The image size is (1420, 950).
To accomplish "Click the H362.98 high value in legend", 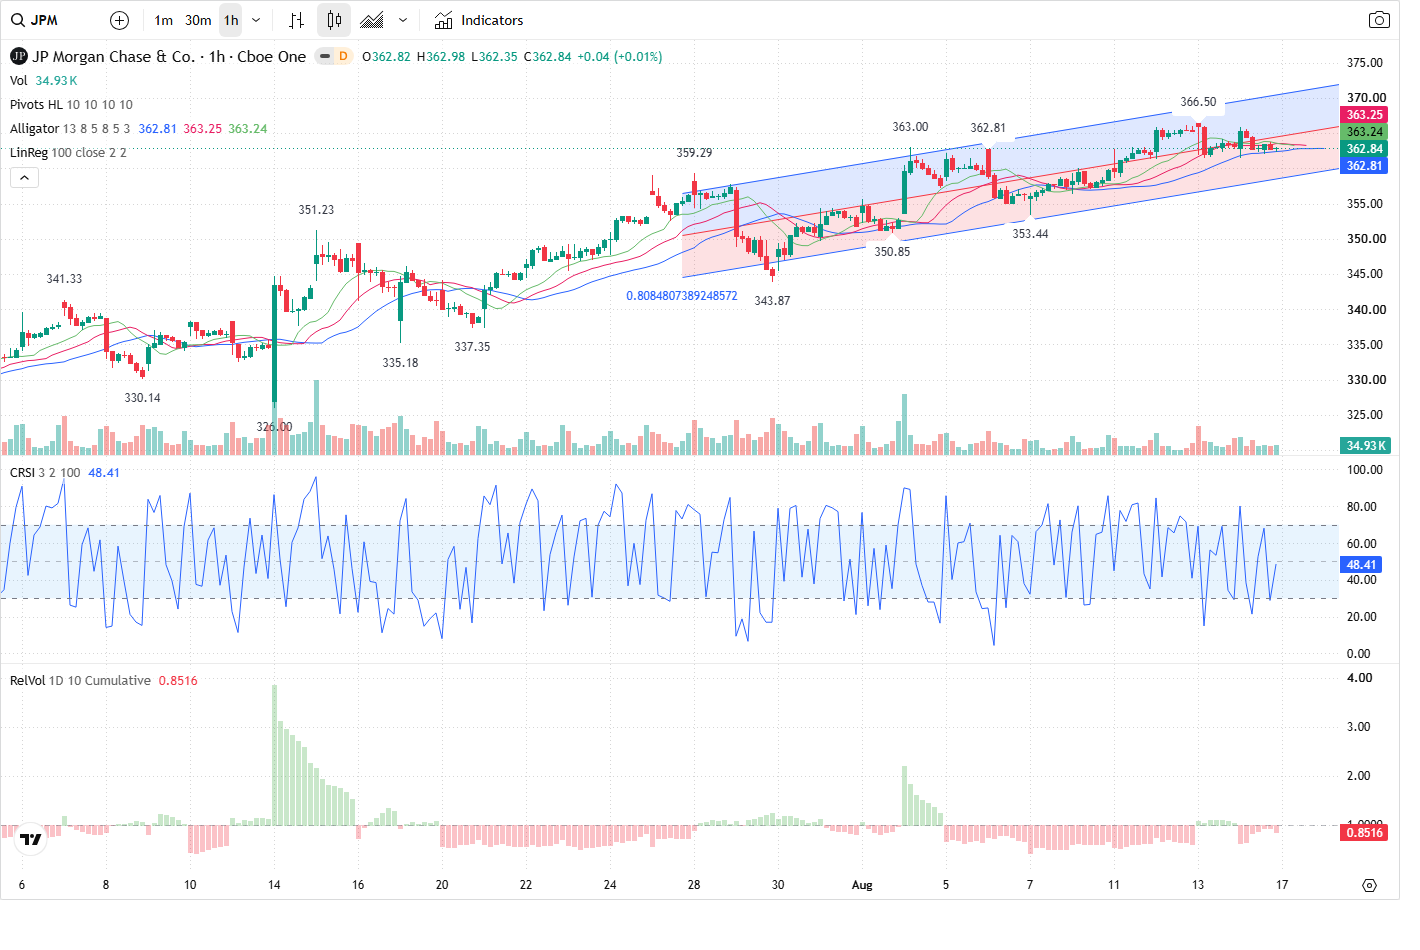I will click(x=441, y=57).
